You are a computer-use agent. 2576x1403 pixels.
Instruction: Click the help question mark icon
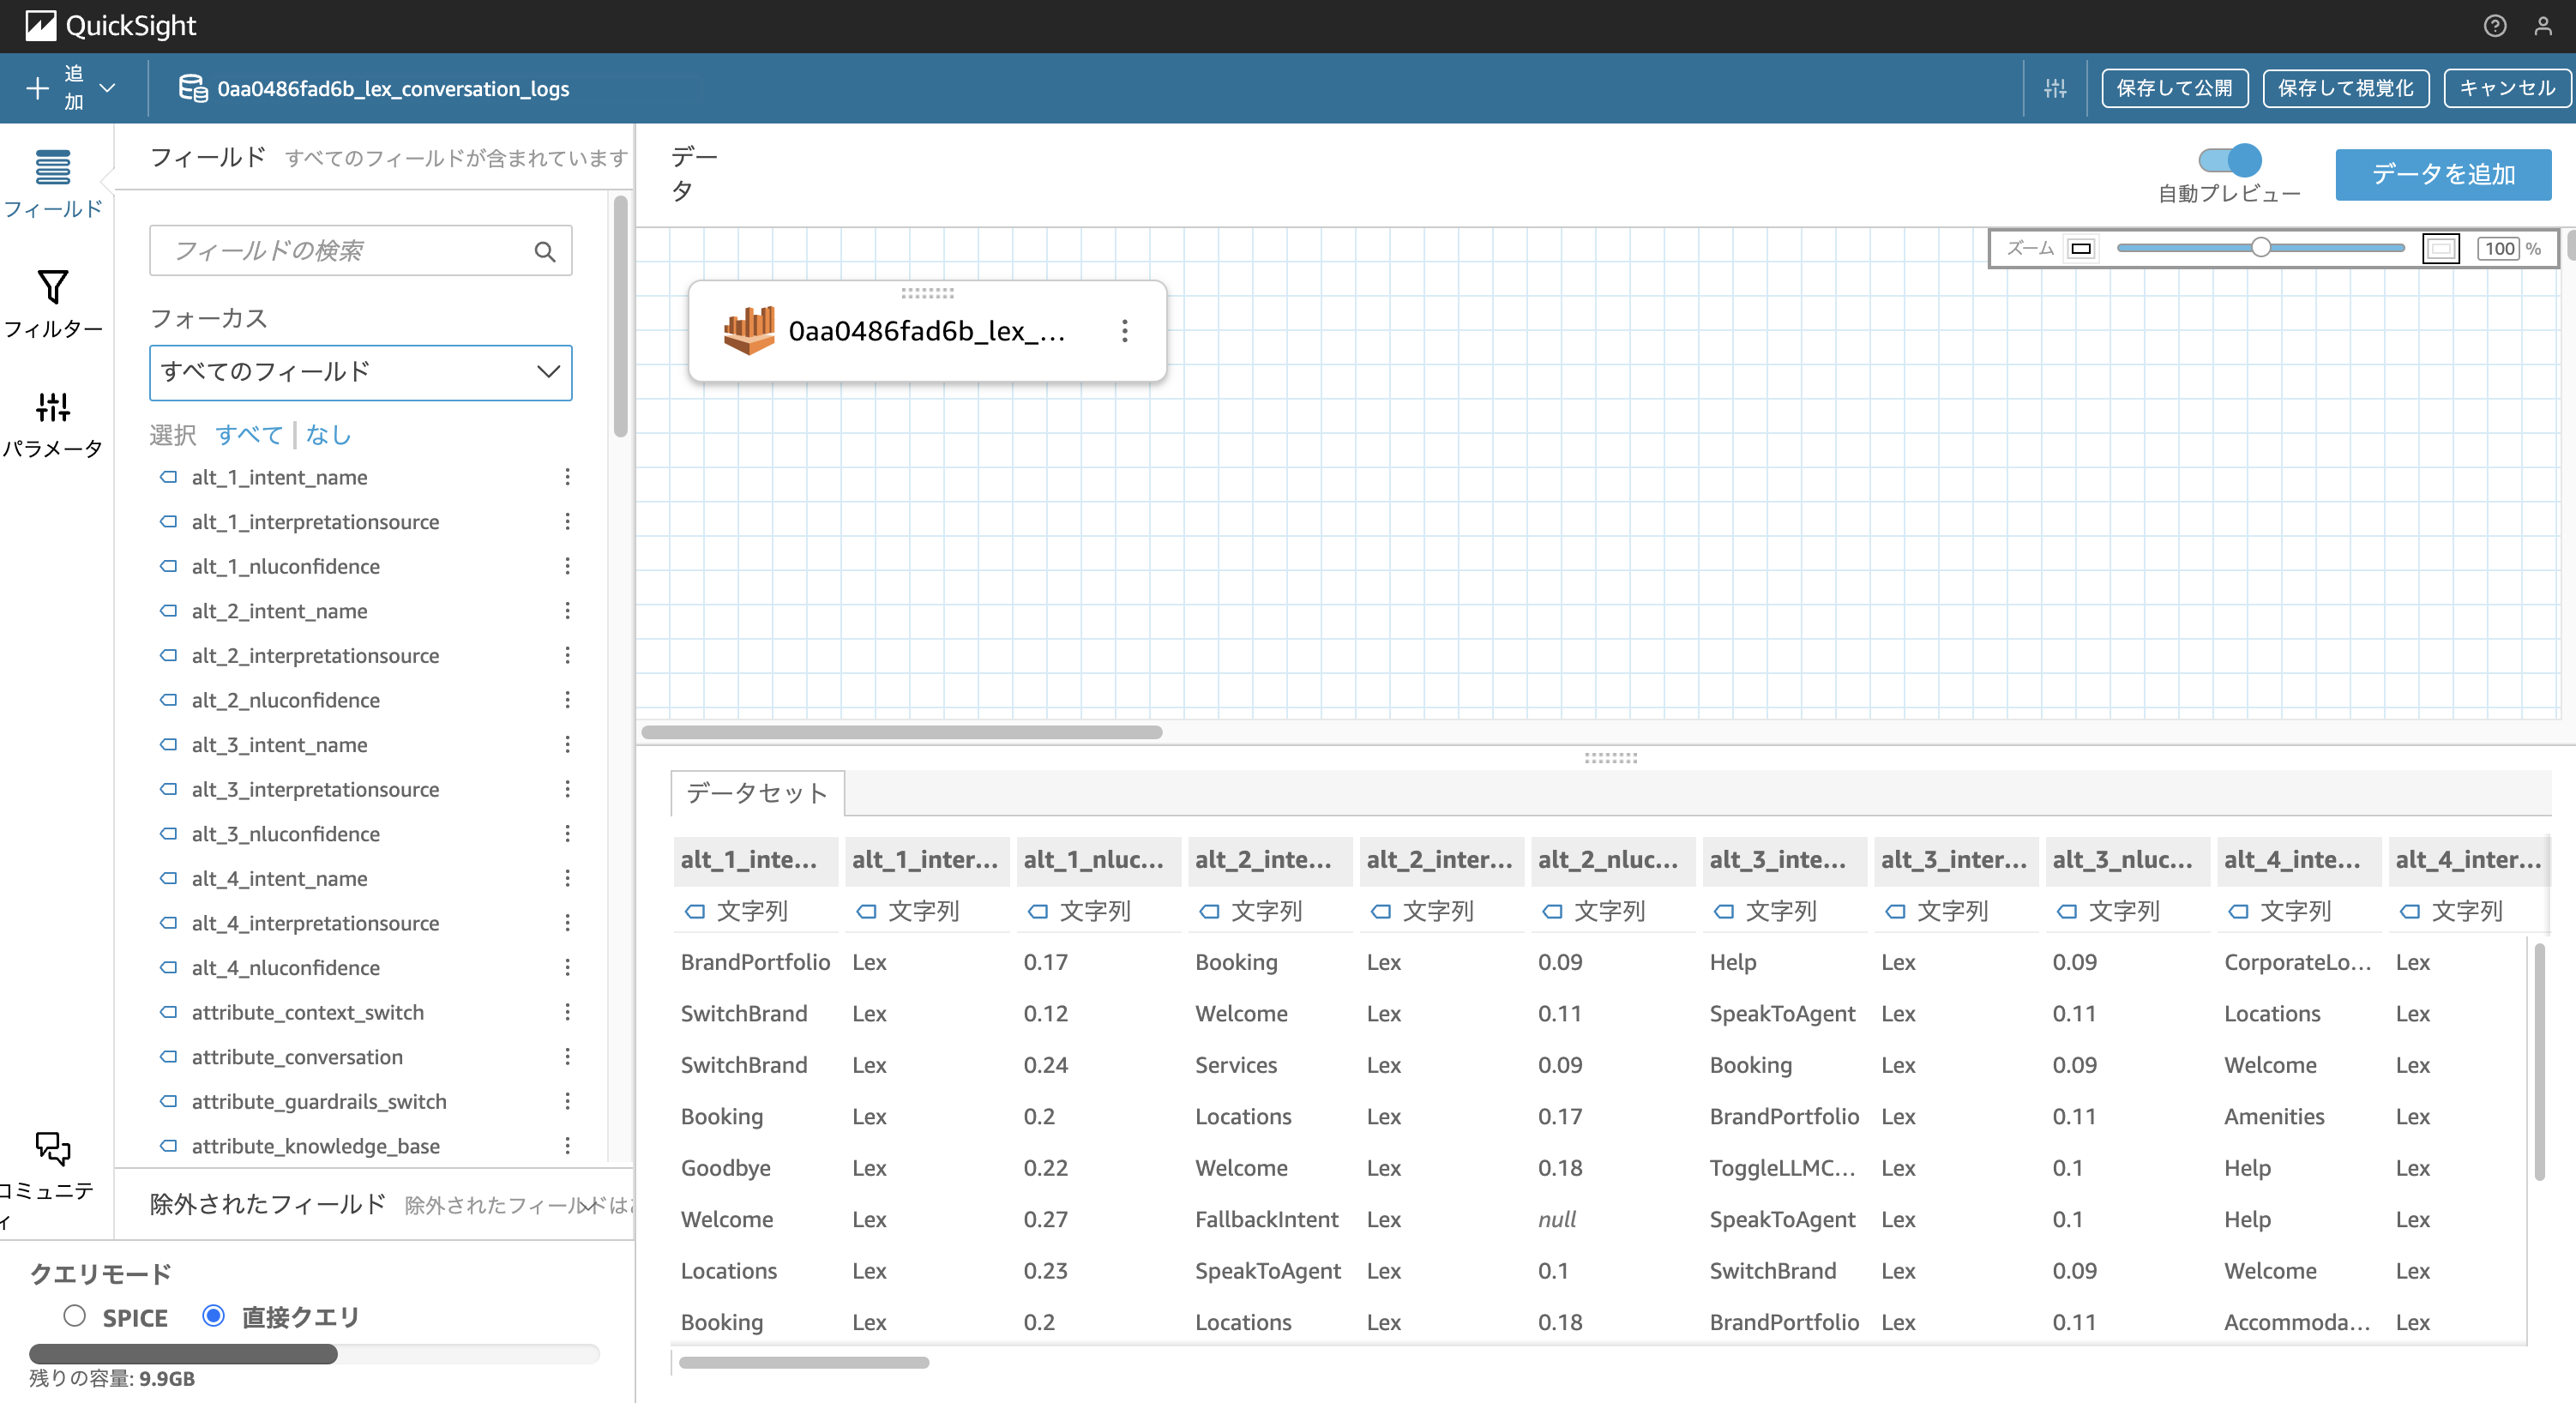[2494, 26]
